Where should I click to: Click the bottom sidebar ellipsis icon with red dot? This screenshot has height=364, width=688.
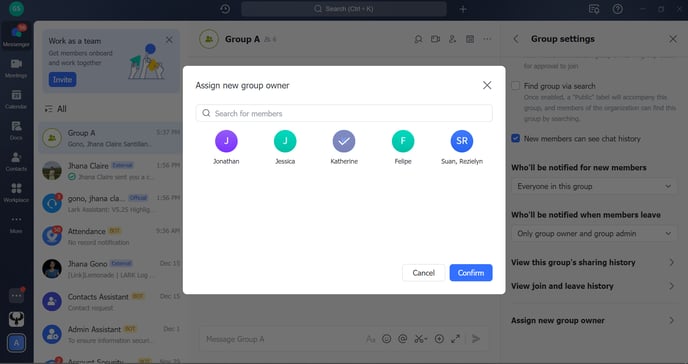(x=16, y=296)
